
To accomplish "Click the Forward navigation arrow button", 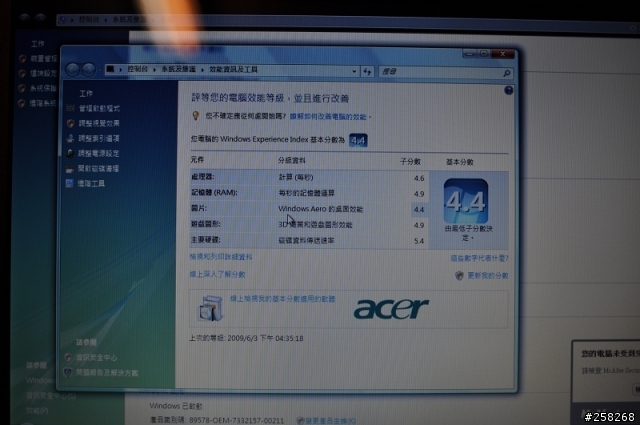I will point(89,70).
